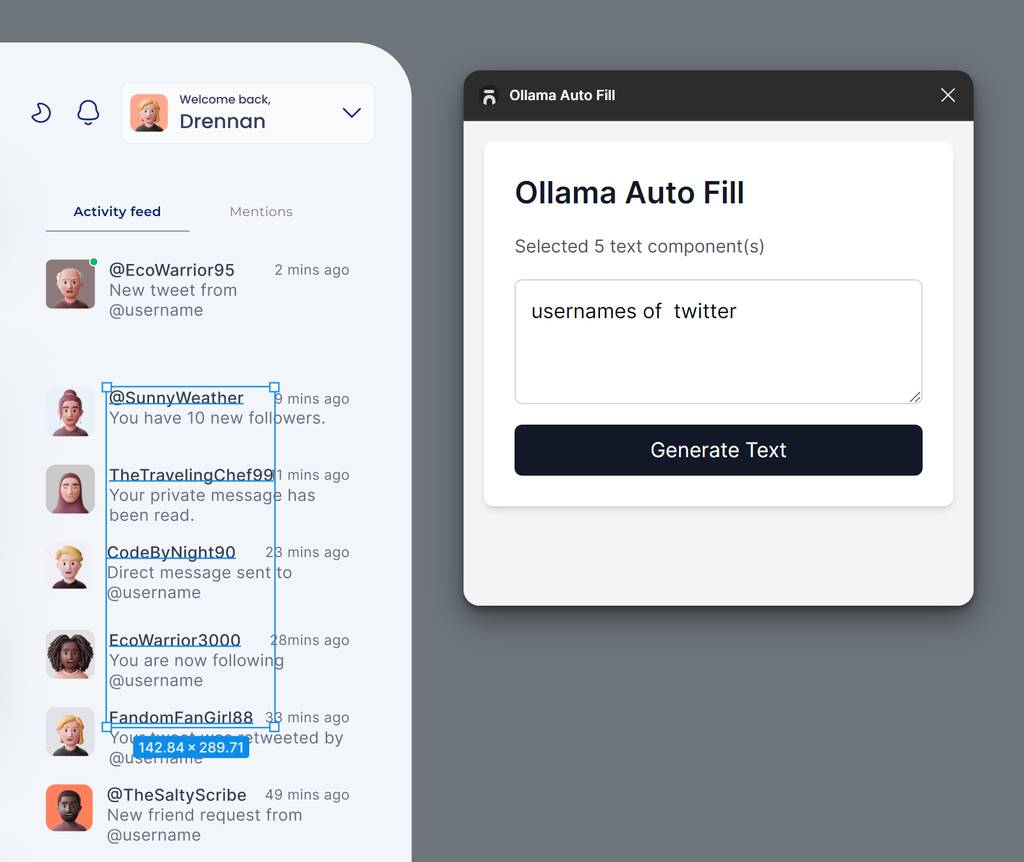Click Drennan's profile avatar
This screenshot has height=862, width=1024.
pos(149,113)
